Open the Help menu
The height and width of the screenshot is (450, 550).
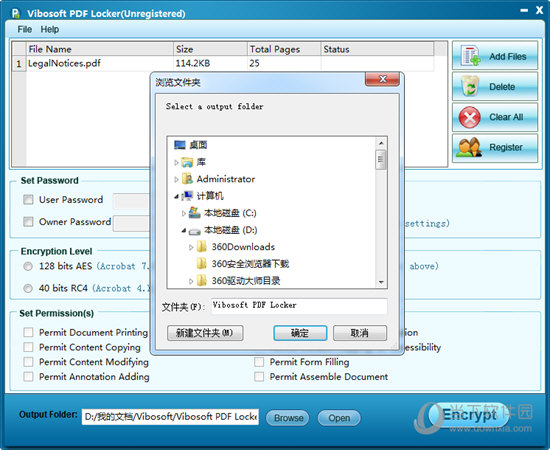pos(50,29)
